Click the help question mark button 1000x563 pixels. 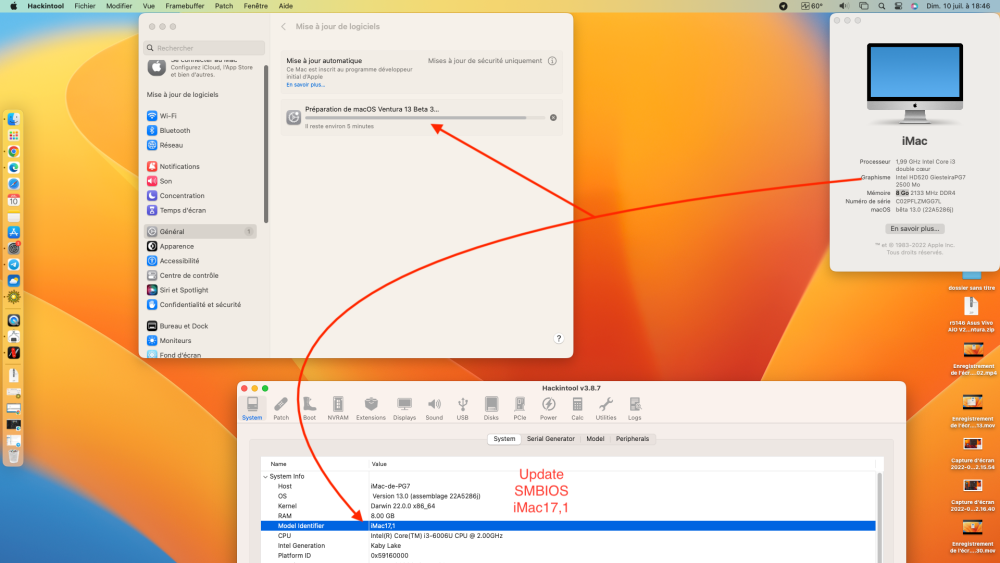559,339
